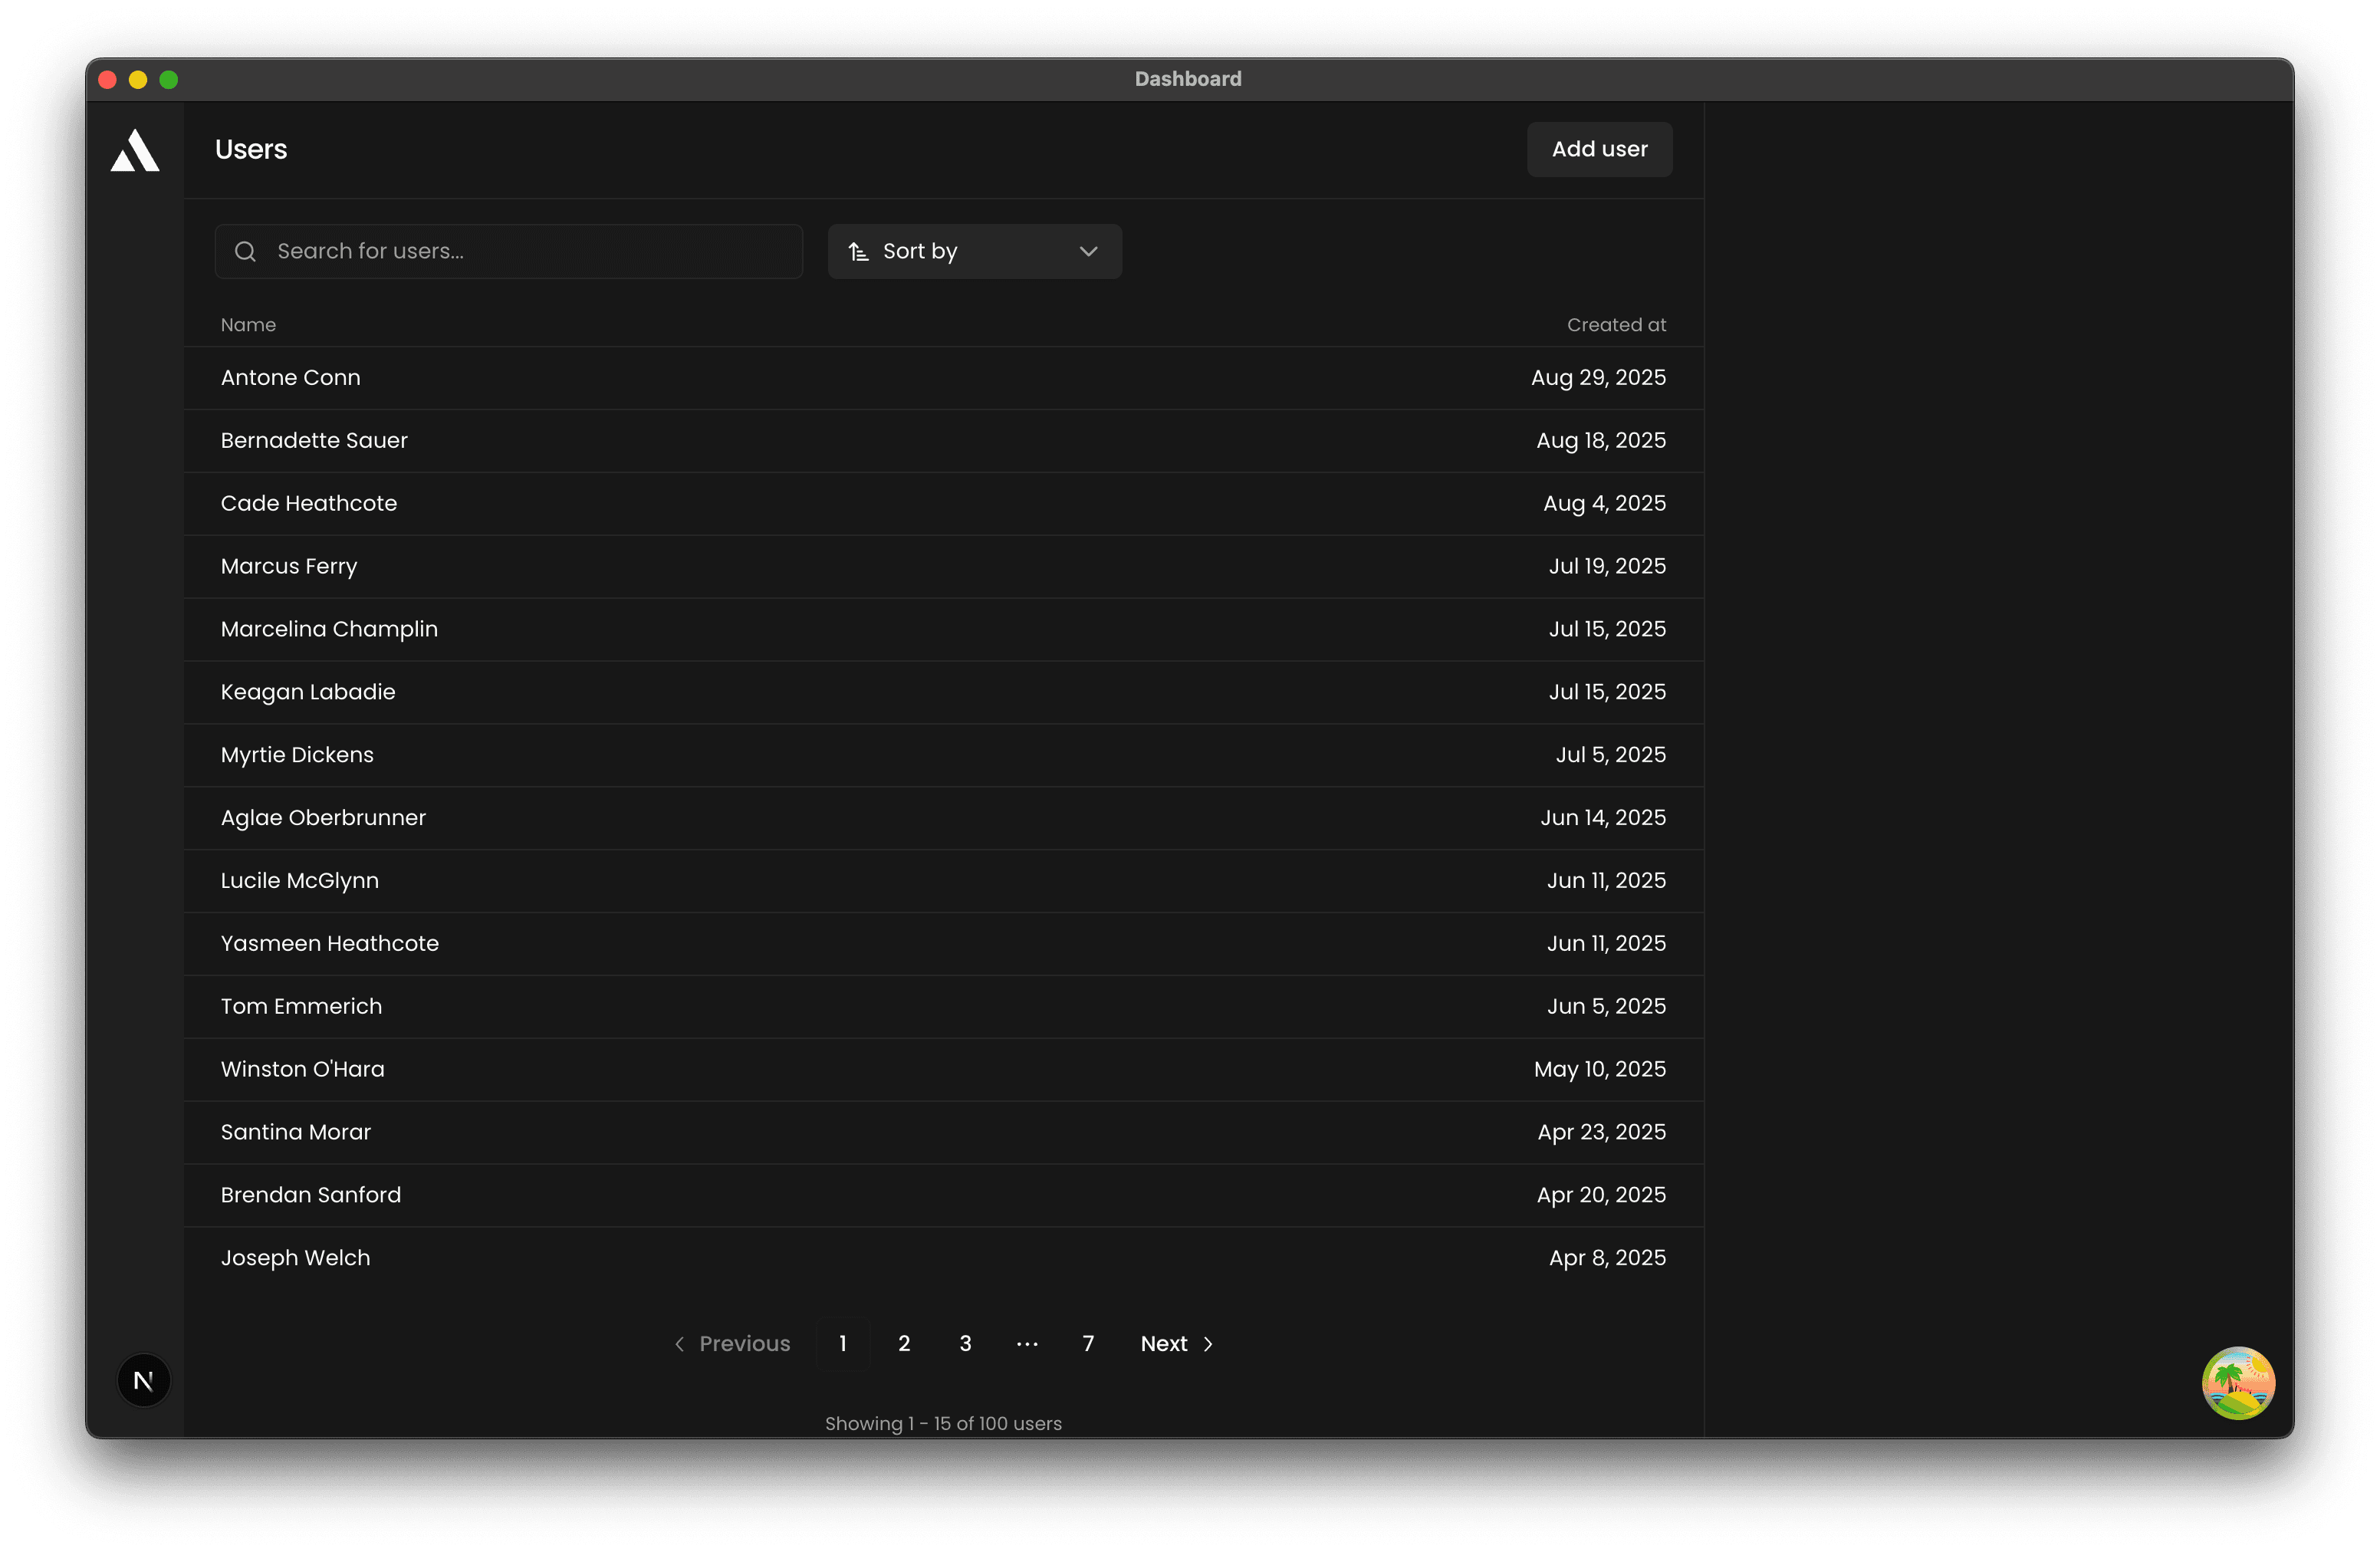Viewport: 2380px width, 1552px height.
Task: Click the Name column header
Action: (248, 325)
